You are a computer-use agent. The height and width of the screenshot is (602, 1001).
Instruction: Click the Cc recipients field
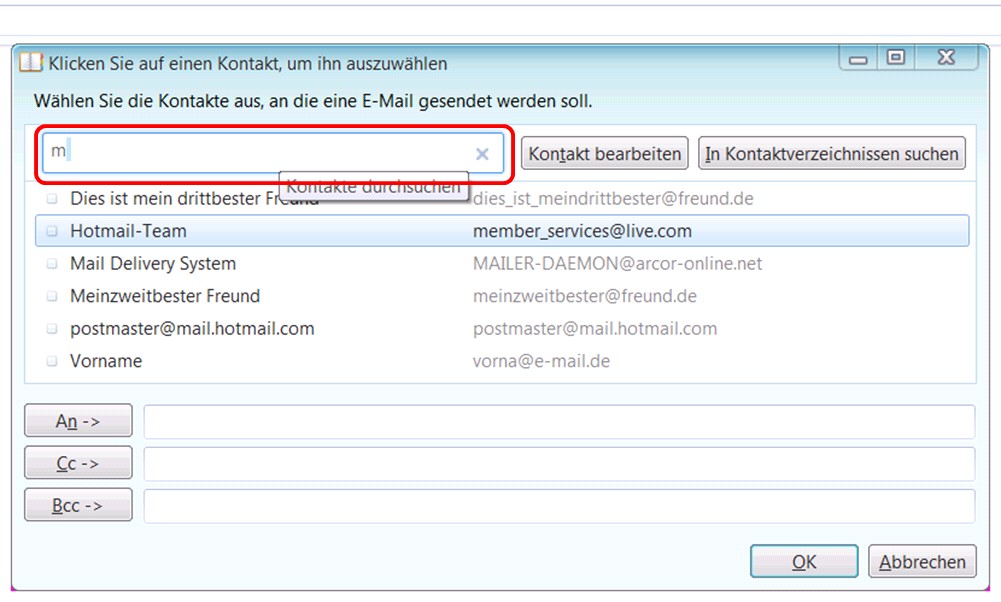[x=559, y=463]
